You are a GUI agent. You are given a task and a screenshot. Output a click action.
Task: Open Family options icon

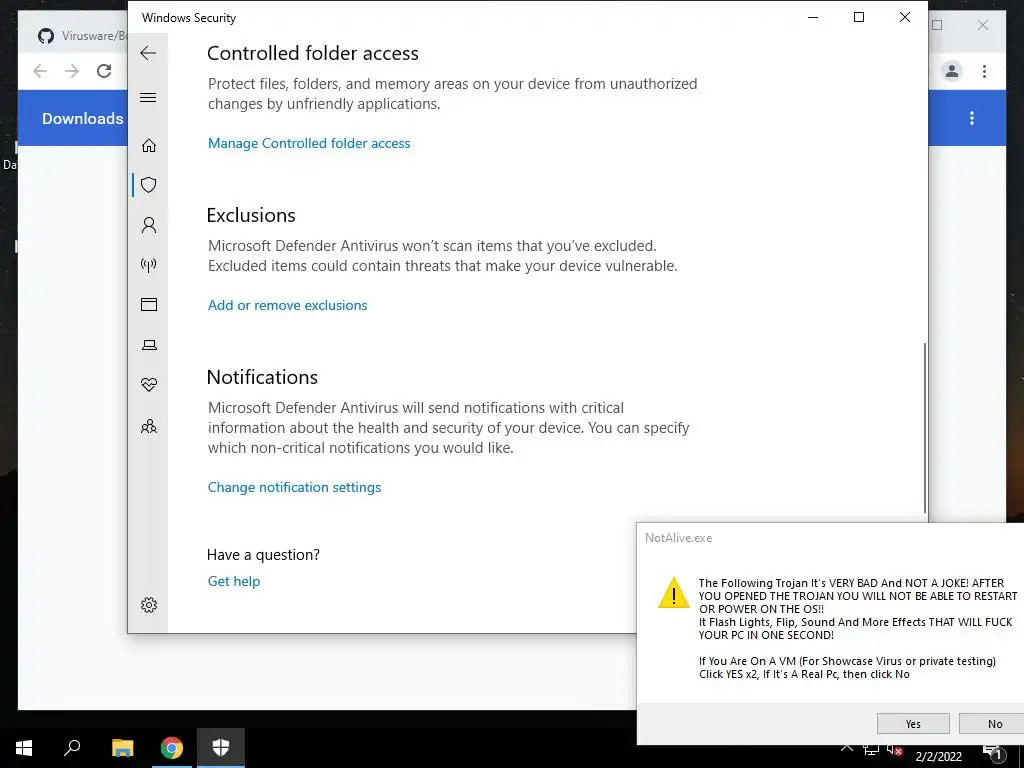[149, 426]
